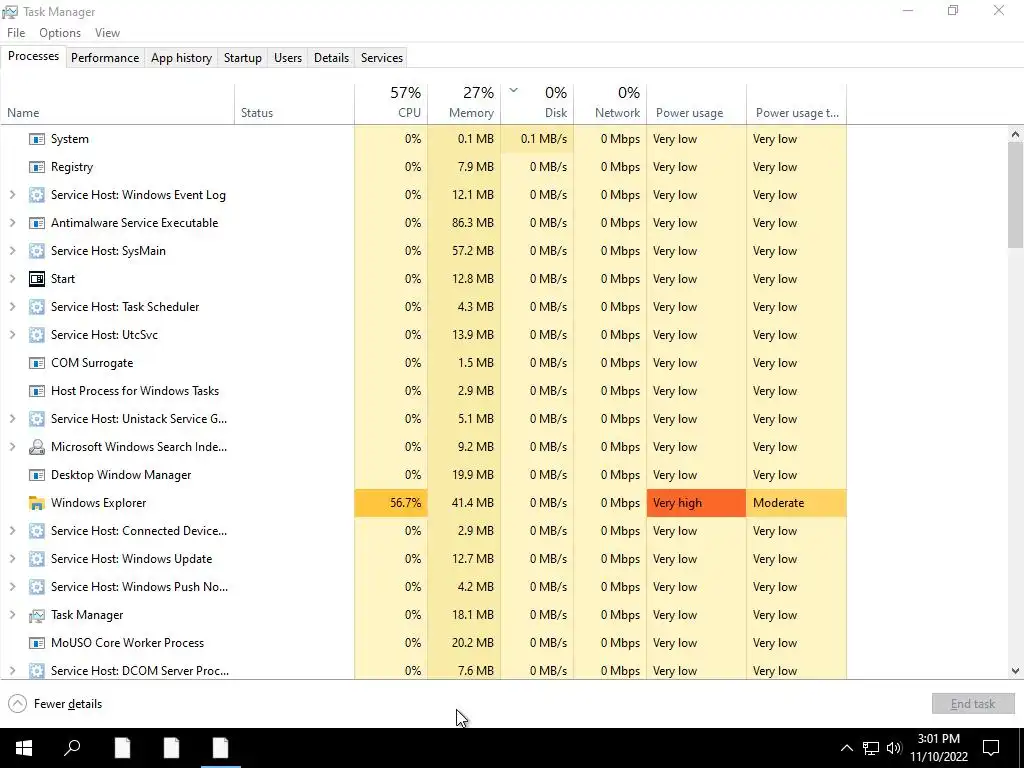Sort by the Name column header

118,104
